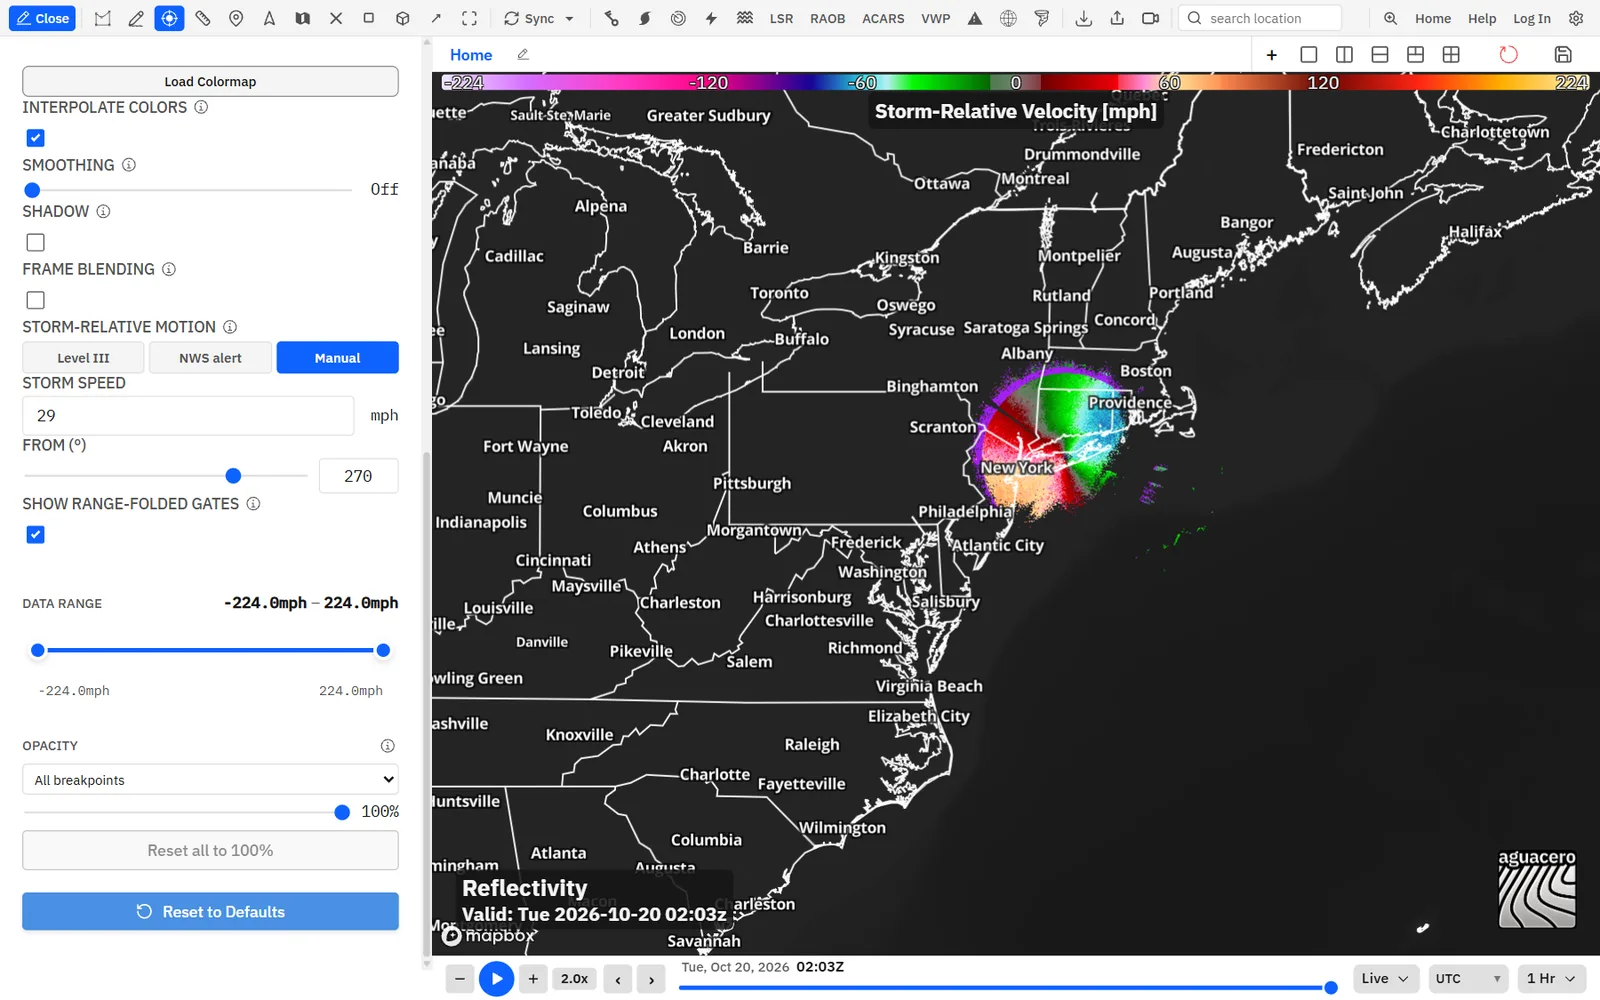Click the Opacity 100% slider handle
The width and height of the screenshot is (1600, 1000).
click(x=342, y=812)
